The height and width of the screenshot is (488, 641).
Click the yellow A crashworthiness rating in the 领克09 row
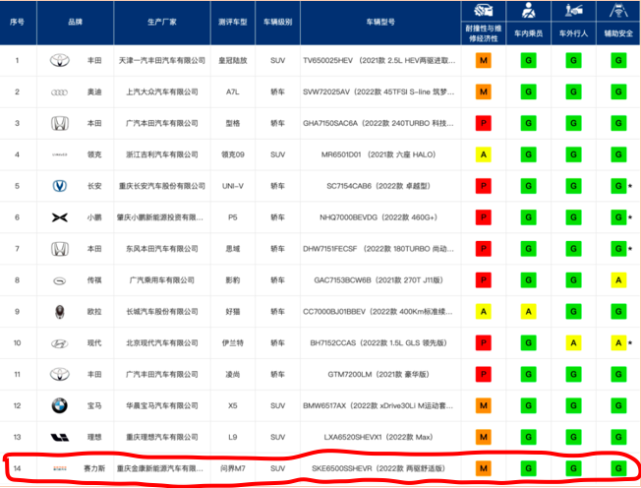[x=483, y=155]
